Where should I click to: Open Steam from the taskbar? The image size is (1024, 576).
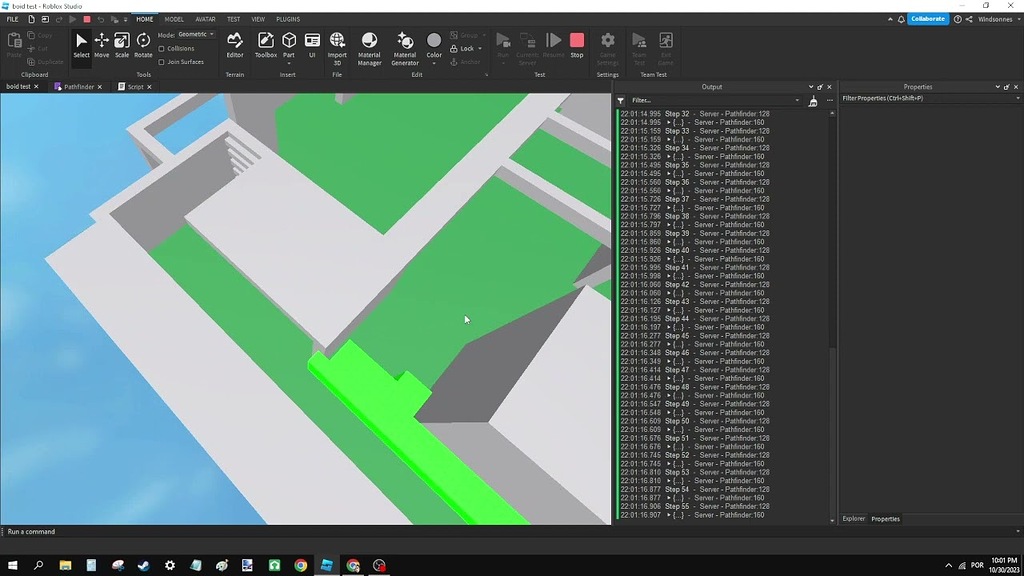pos(144,565)
